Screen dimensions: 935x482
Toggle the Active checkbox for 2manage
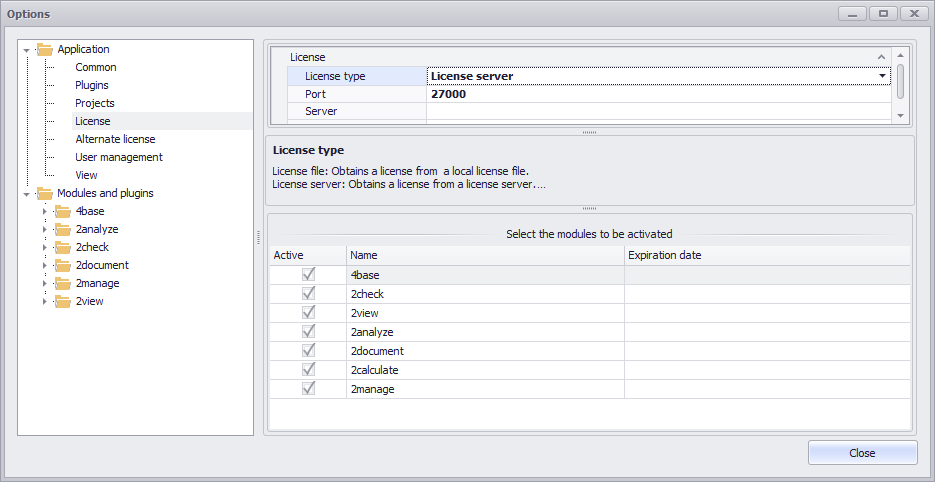[308, 389]
